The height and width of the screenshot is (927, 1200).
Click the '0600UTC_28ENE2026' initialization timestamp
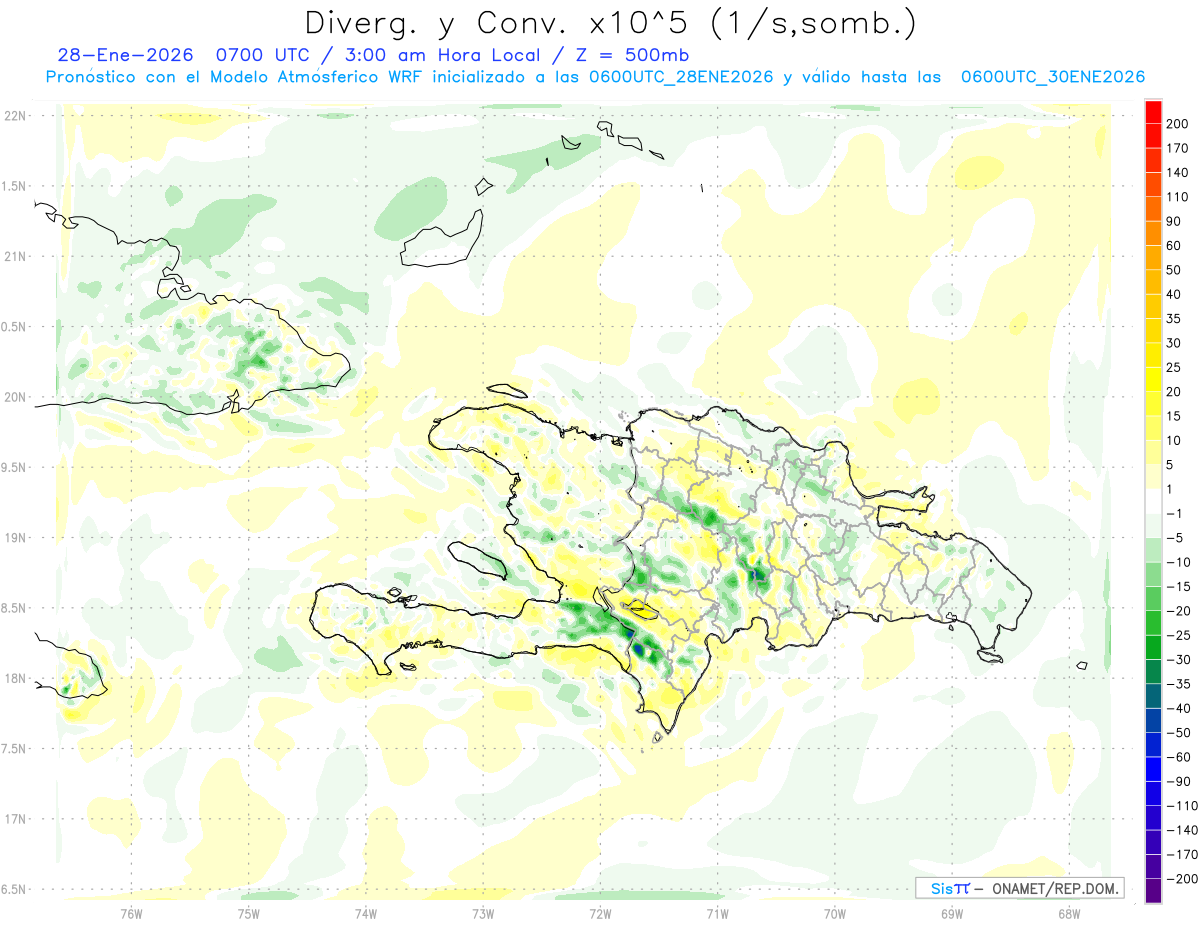click(680, 77)
